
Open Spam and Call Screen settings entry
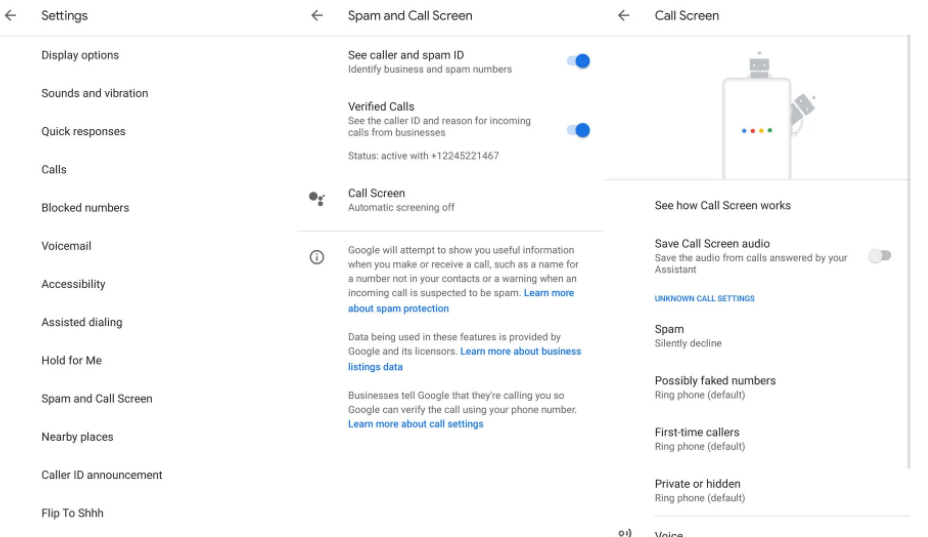click(x=97, y=398)
